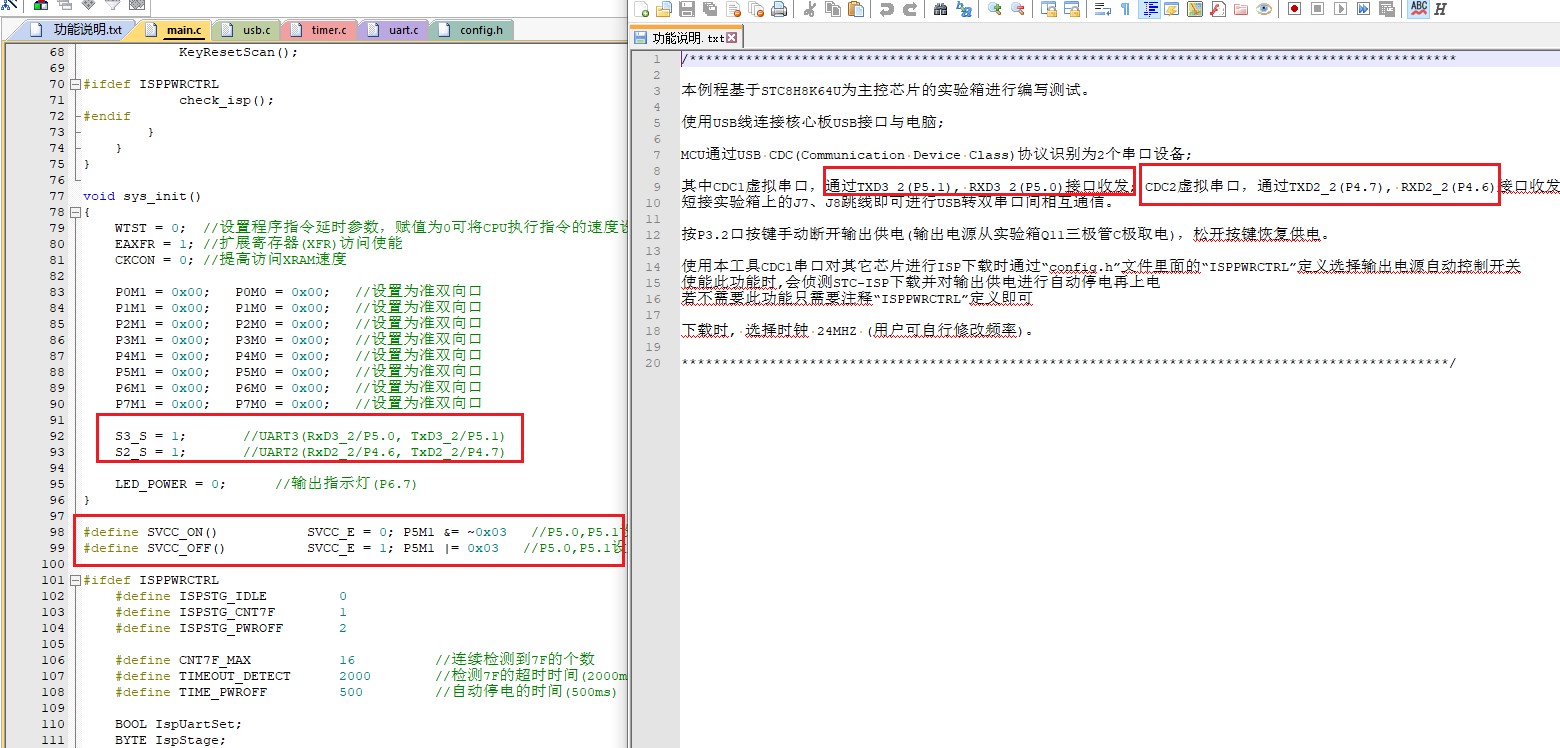Viewport: 1560px width, 748px height.
Task: Click the Zoom in magnifier icon
Action: 995,10
